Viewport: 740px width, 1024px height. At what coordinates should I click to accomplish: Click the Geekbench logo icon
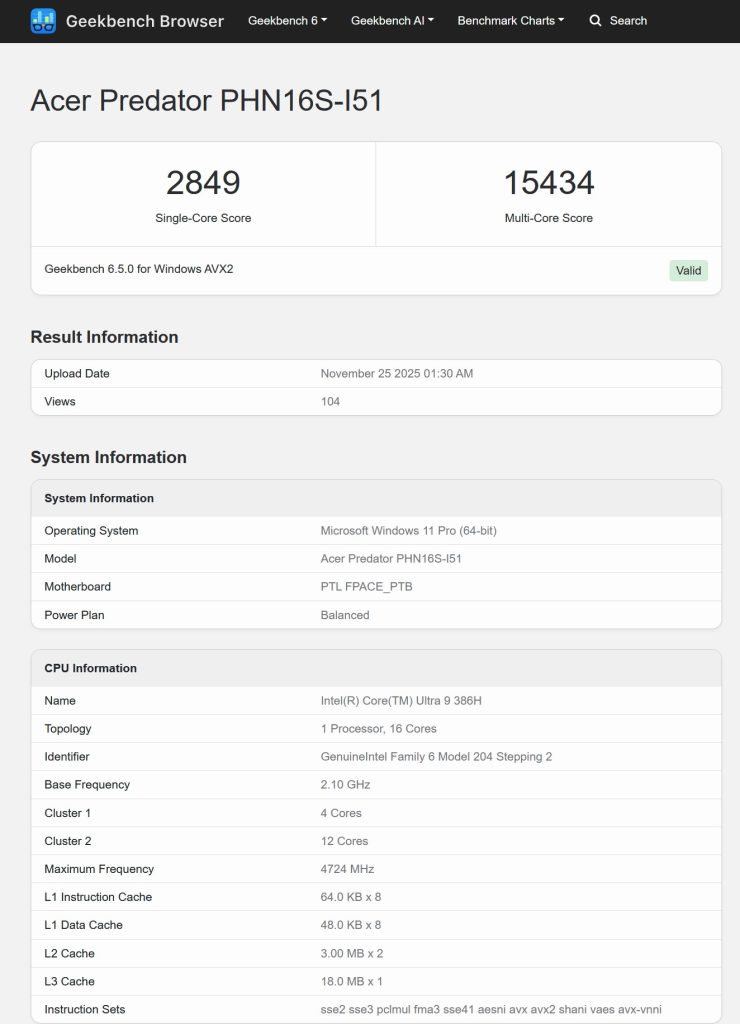43,20
